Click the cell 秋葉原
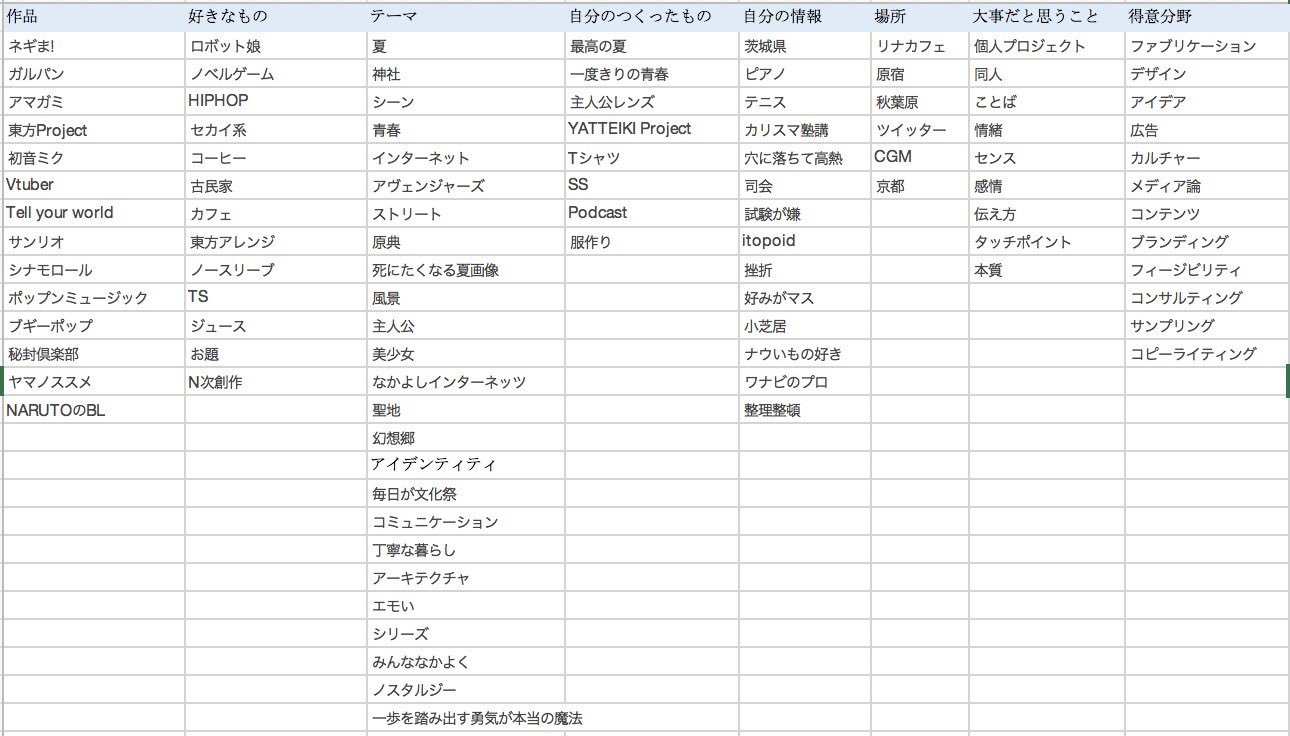The width and height of the screenshot is (1290, 736). (919, 102)
